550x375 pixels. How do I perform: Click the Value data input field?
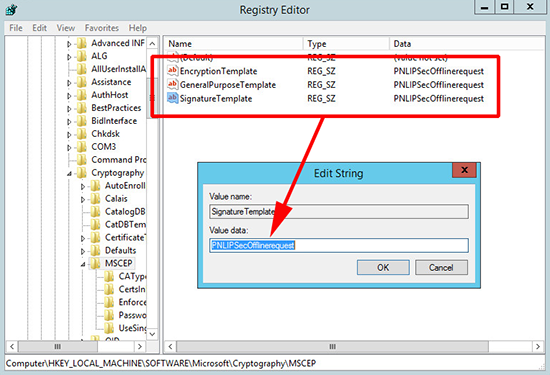pyautogui.click(x=339, y=245)
